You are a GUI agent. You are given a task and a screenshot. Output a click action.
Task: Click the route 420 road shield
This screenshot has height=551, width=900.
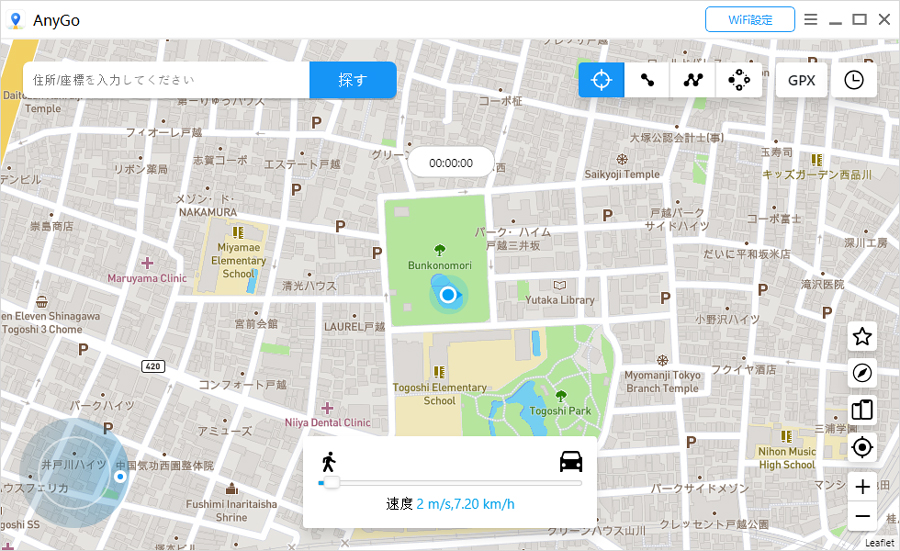click(x=153, y=366)
